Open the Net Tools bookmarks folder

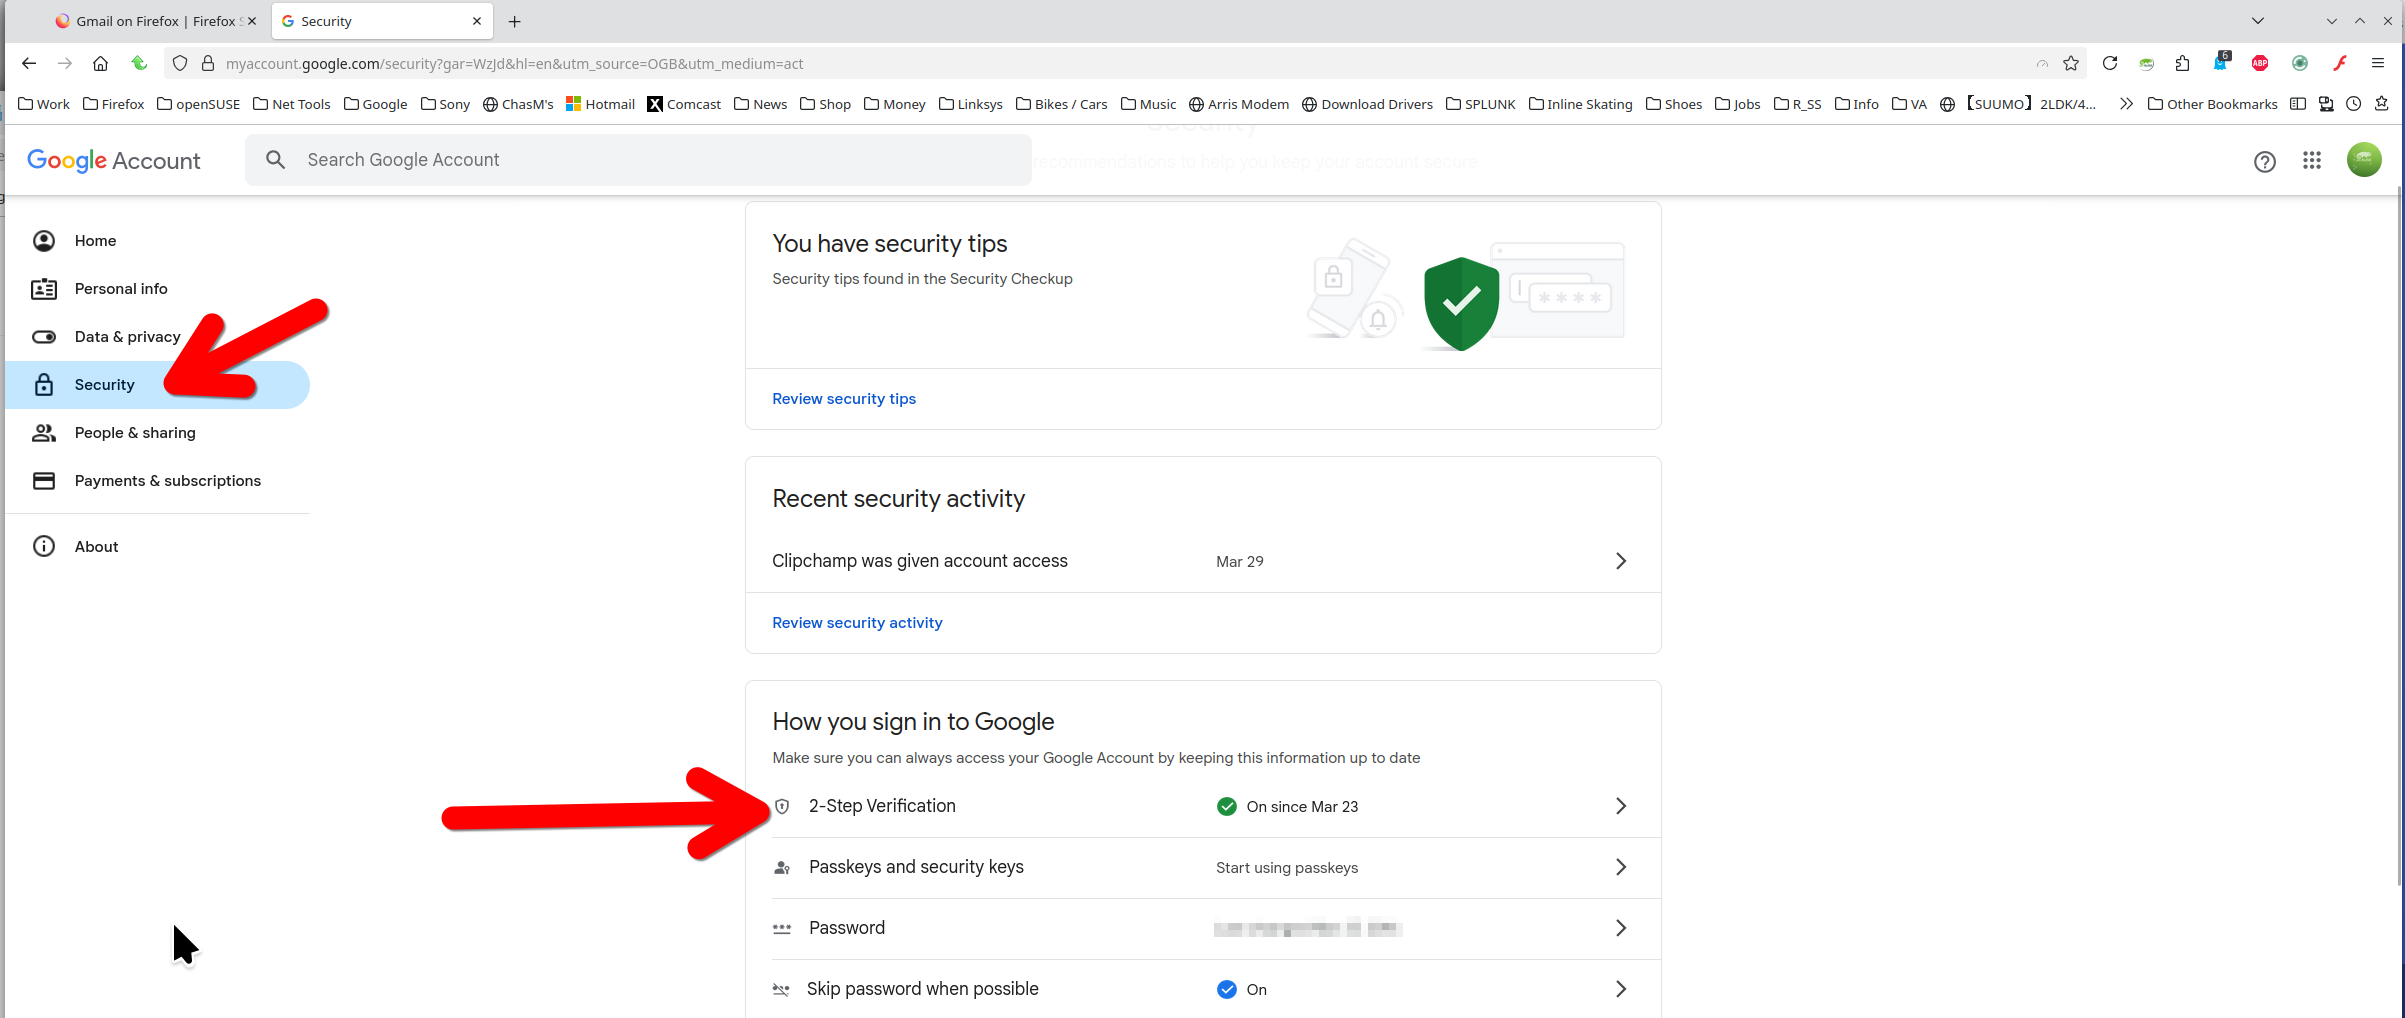point(291,104)
